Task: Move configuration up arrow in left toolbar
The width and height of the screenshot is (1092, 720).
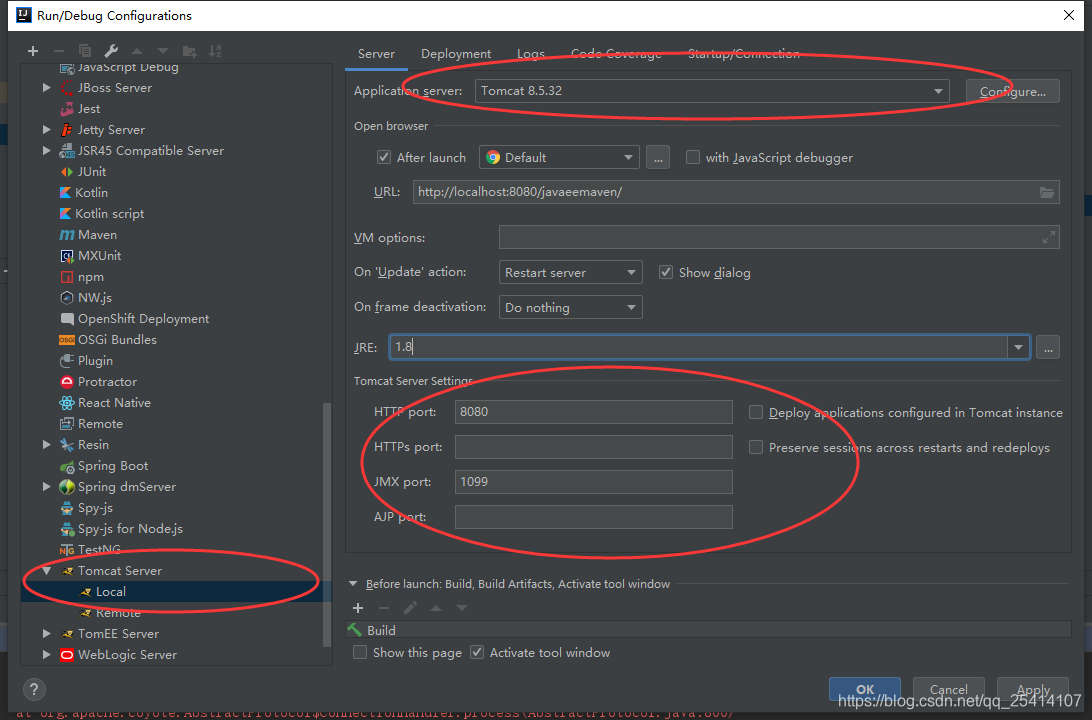Action: (137, 51)
